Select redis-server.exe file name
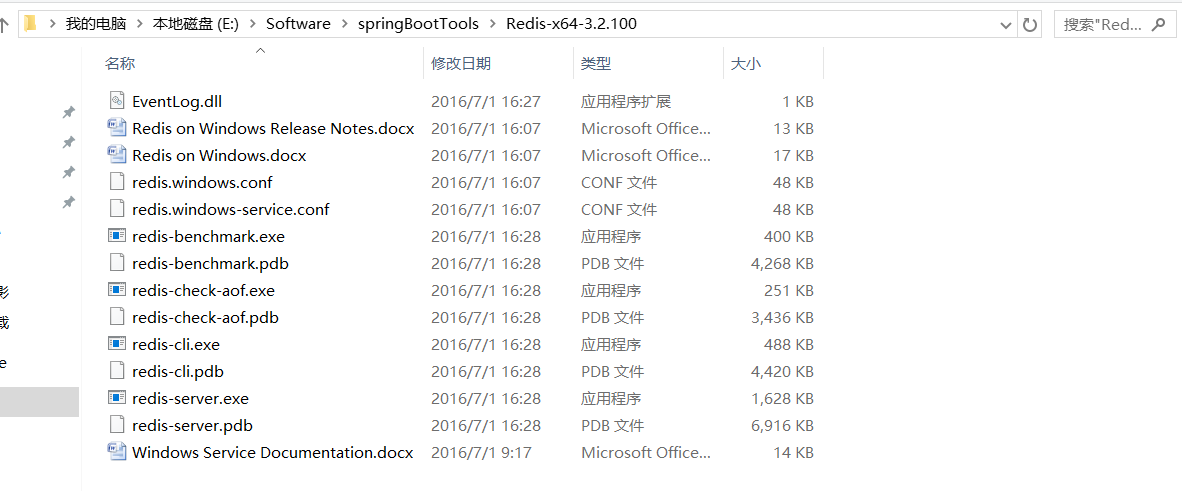Viewport: 1182px width, 491px height. (x=190, y=398)
